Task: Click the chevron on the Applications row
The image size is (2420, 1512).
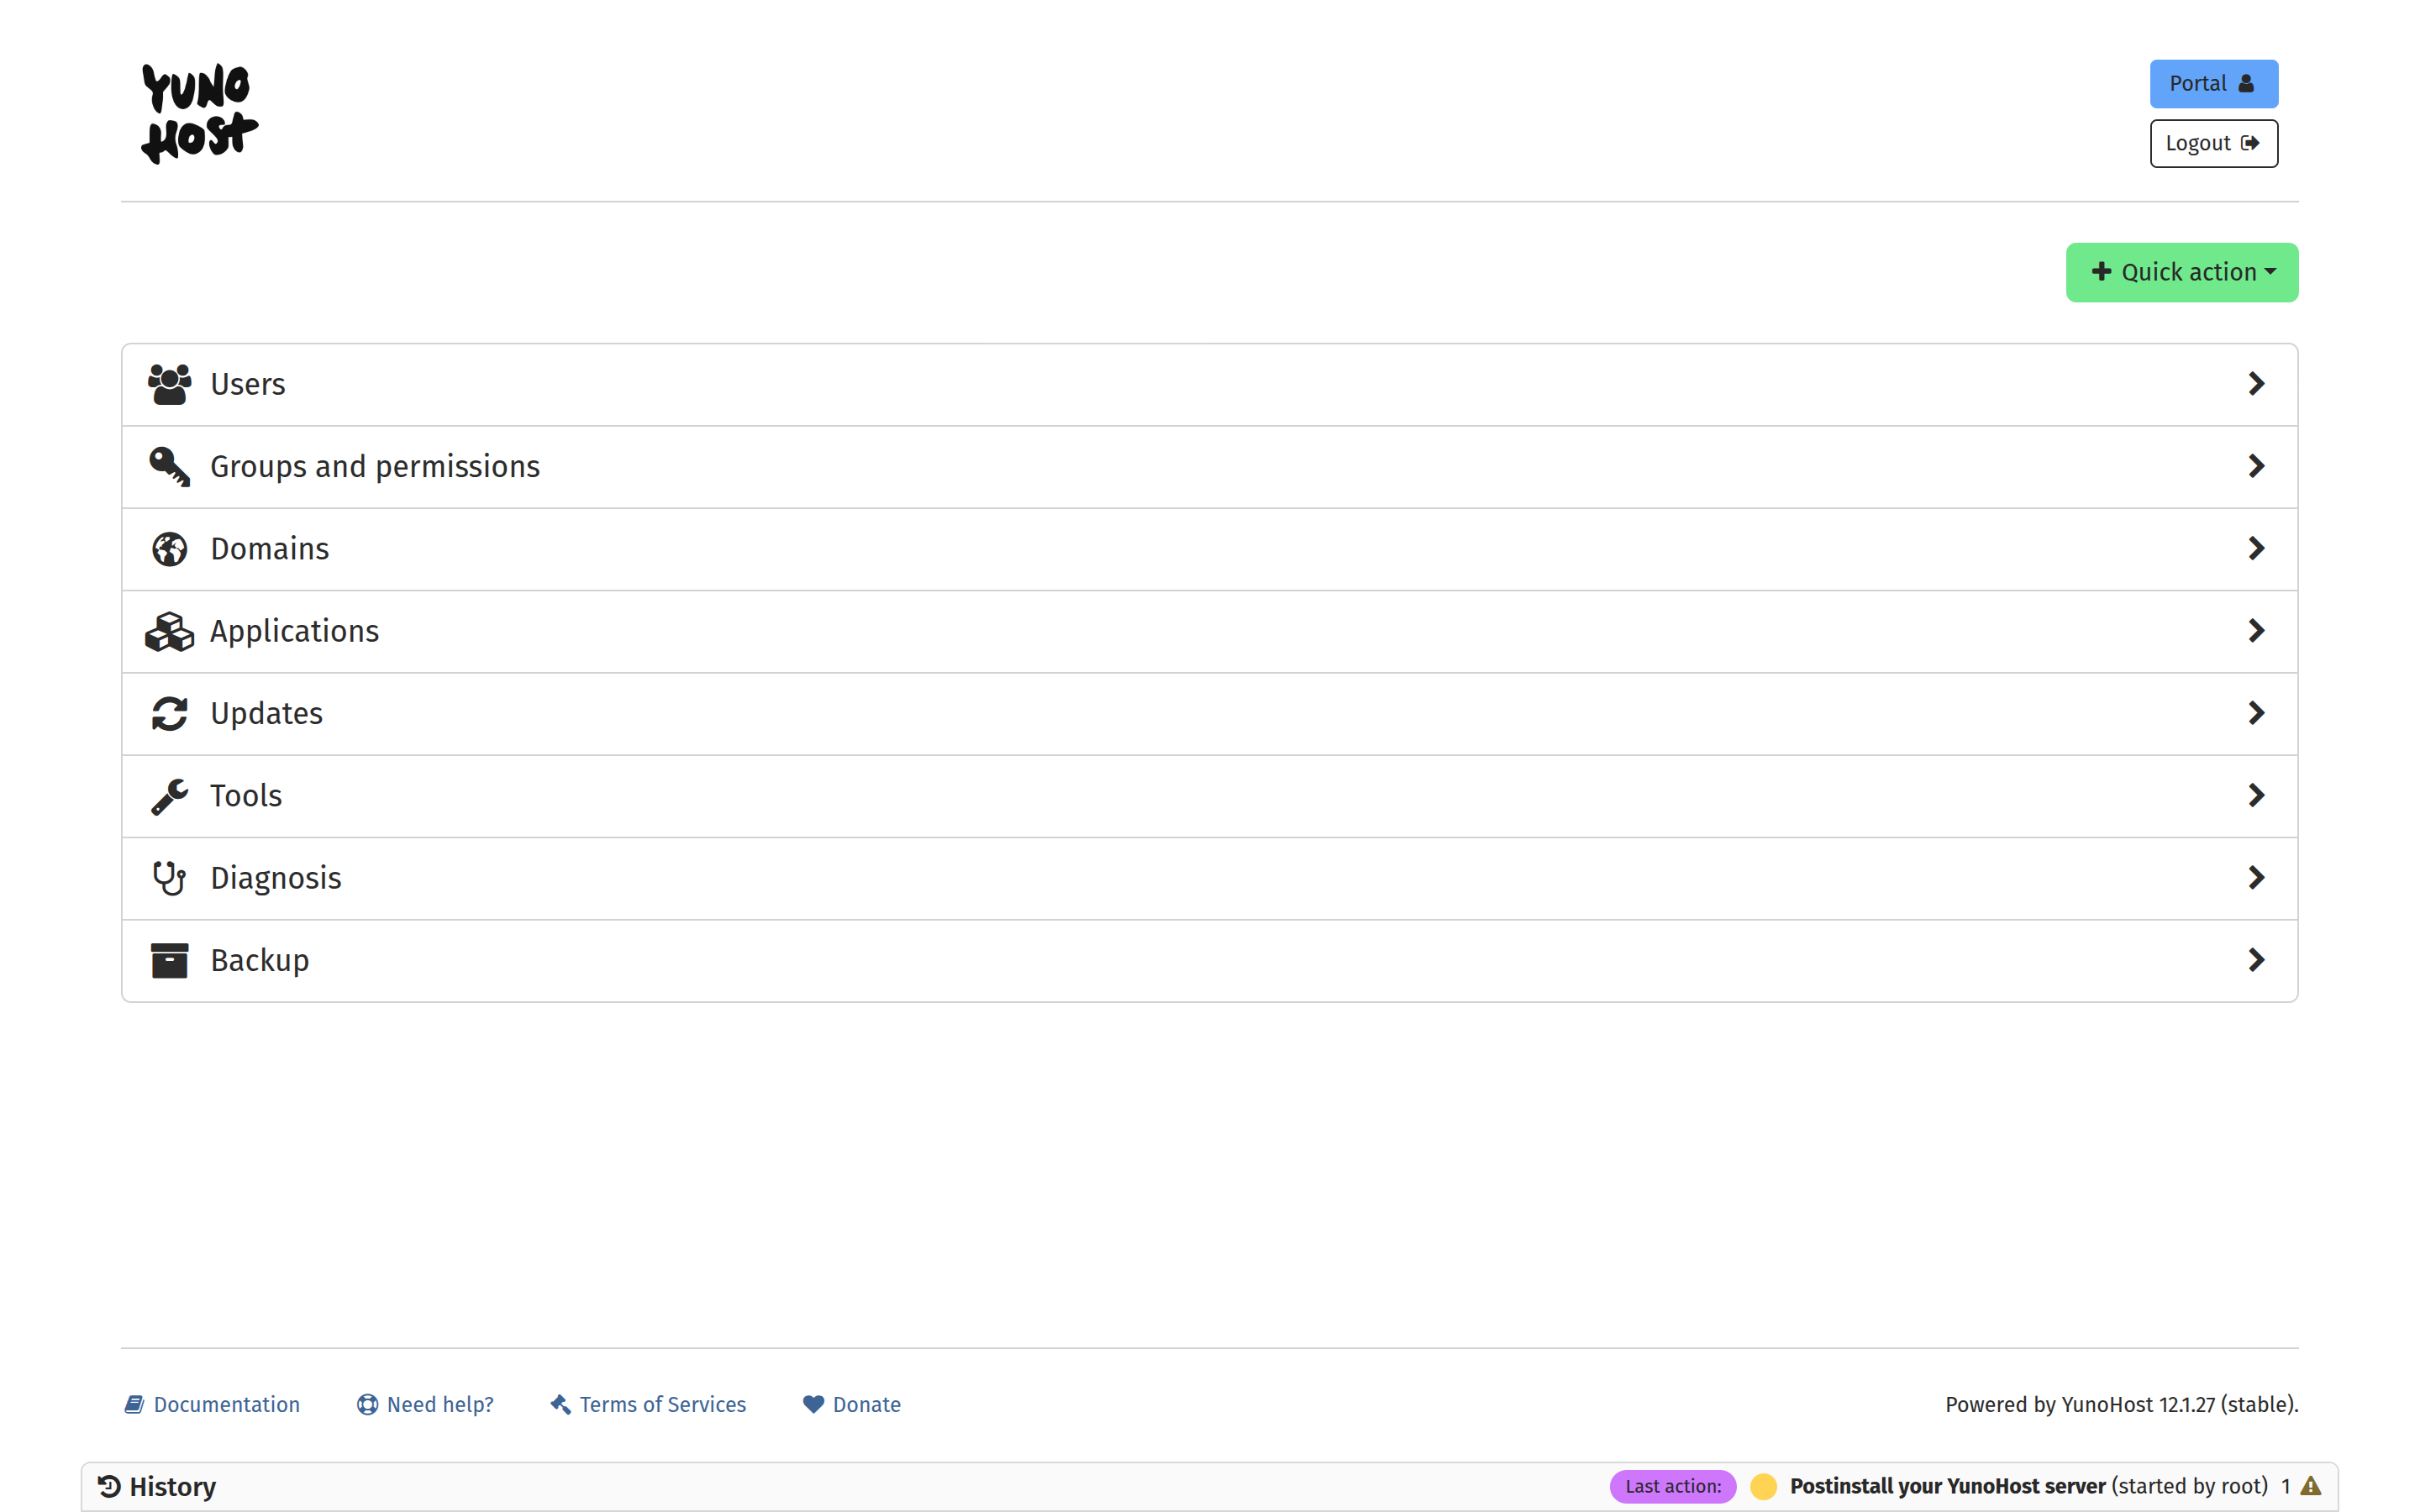Action: coord(2256,631)
